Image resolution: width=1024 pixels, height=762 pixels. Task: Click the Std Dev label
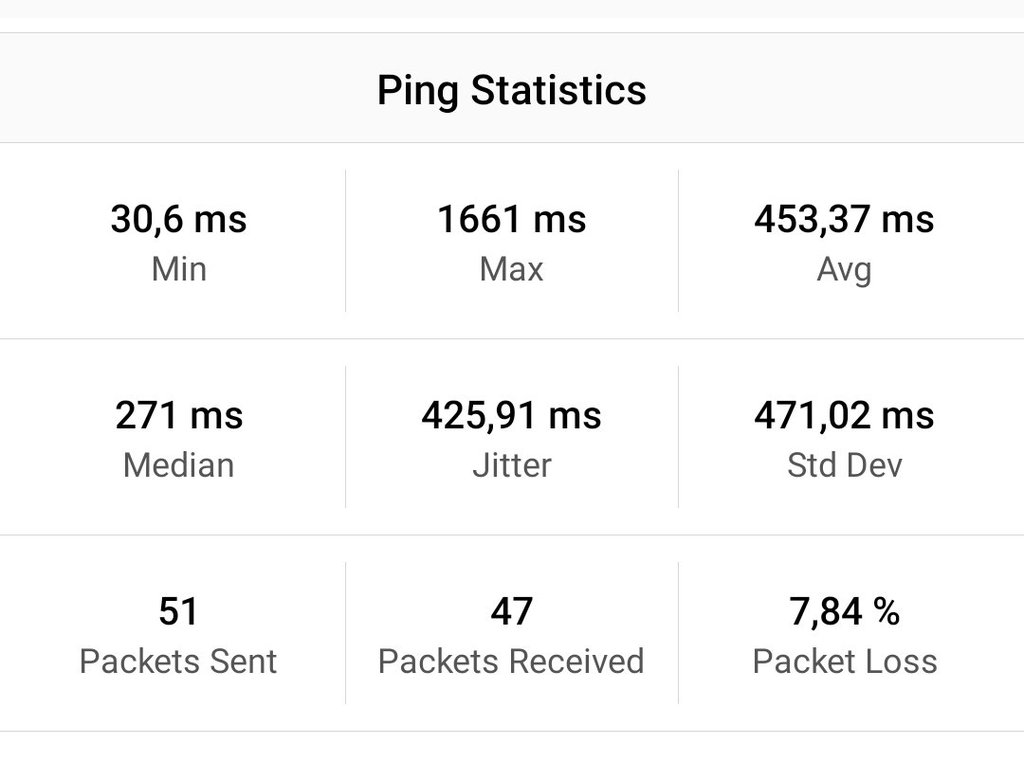point(844,465)
